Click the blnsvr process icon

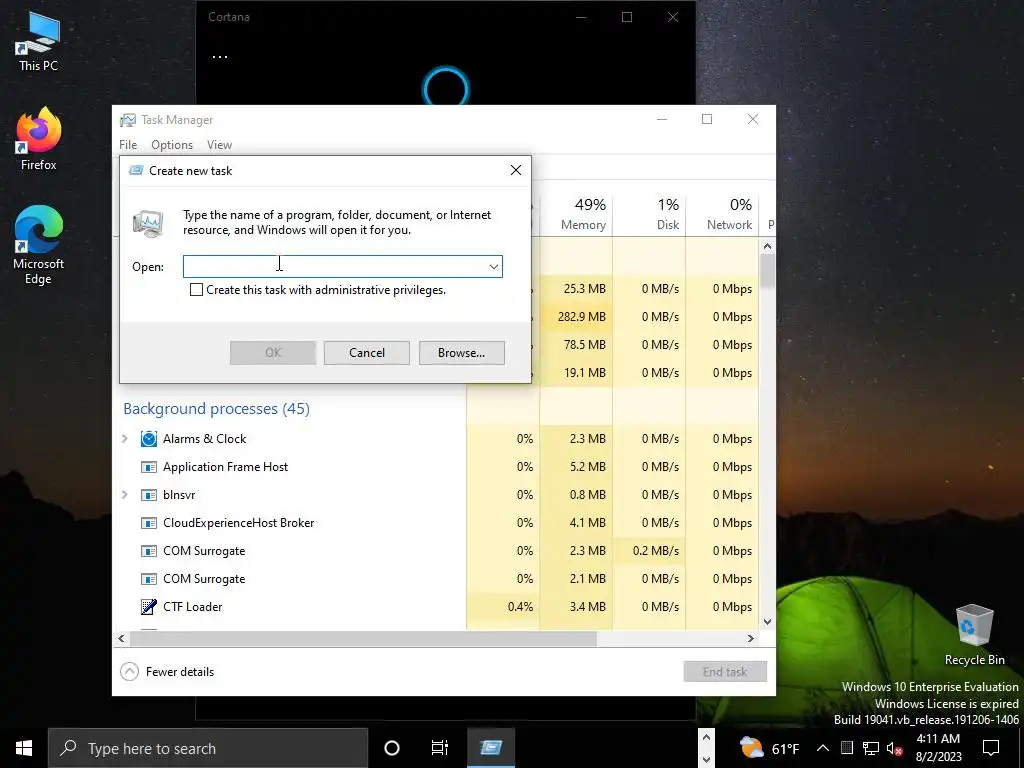(x=149, y=495)
